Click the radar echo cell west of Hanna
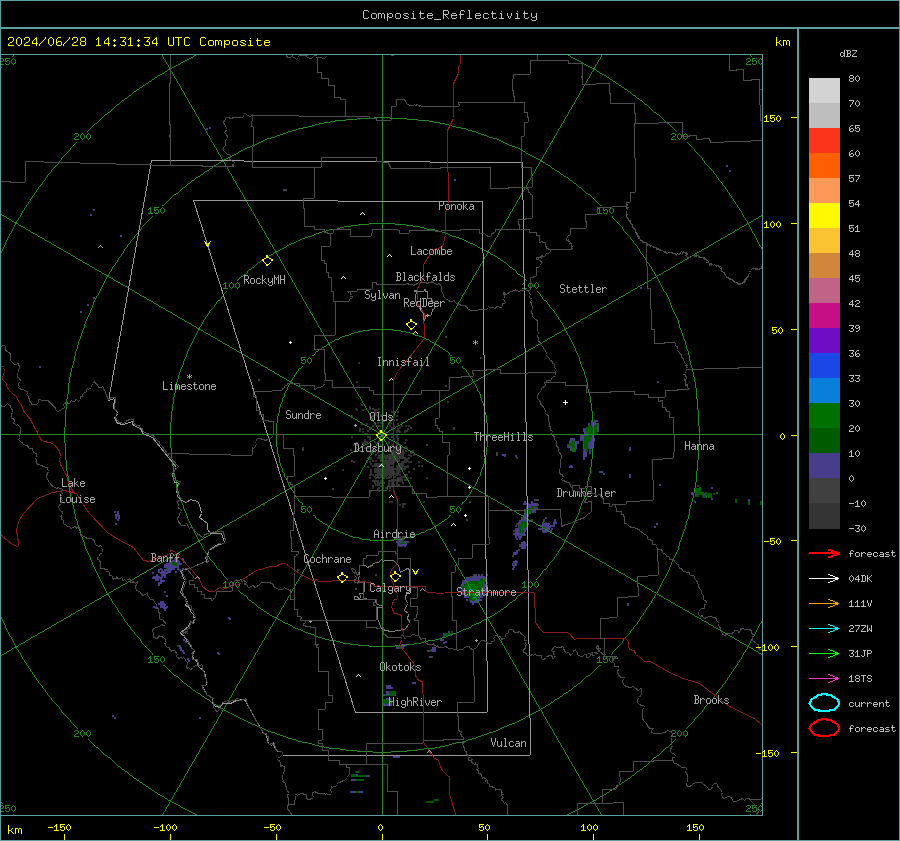The image size is (900, 841). (587, 437)
